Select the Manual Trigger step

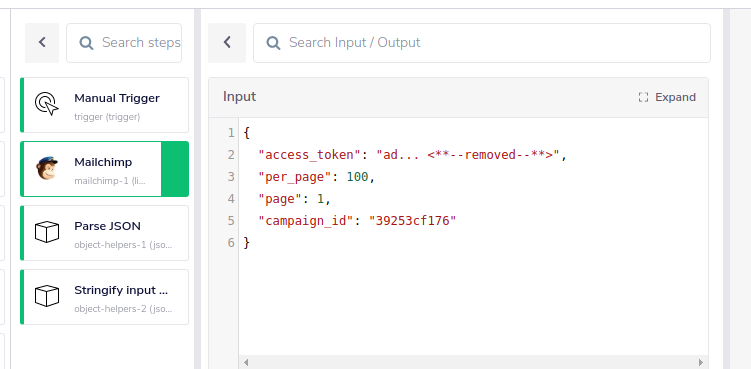[x=104, y=105]
